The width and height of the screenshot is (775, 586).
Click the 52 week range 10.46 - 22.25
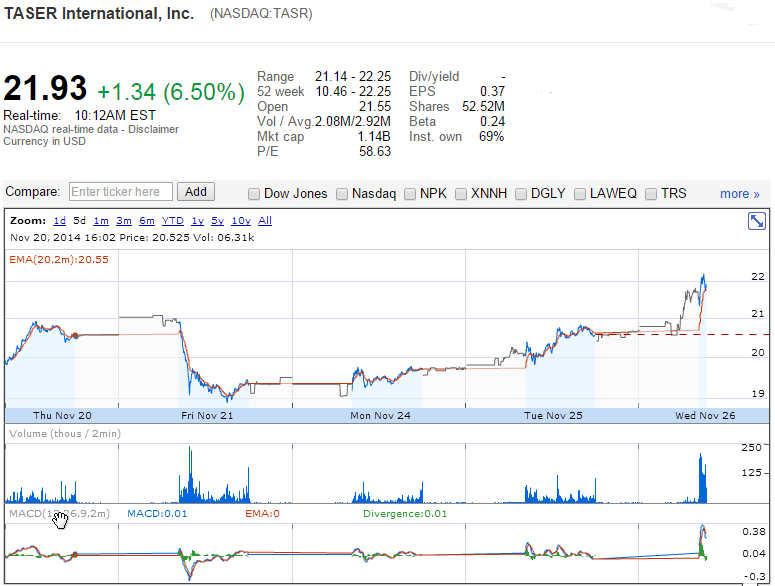point(353,91)
